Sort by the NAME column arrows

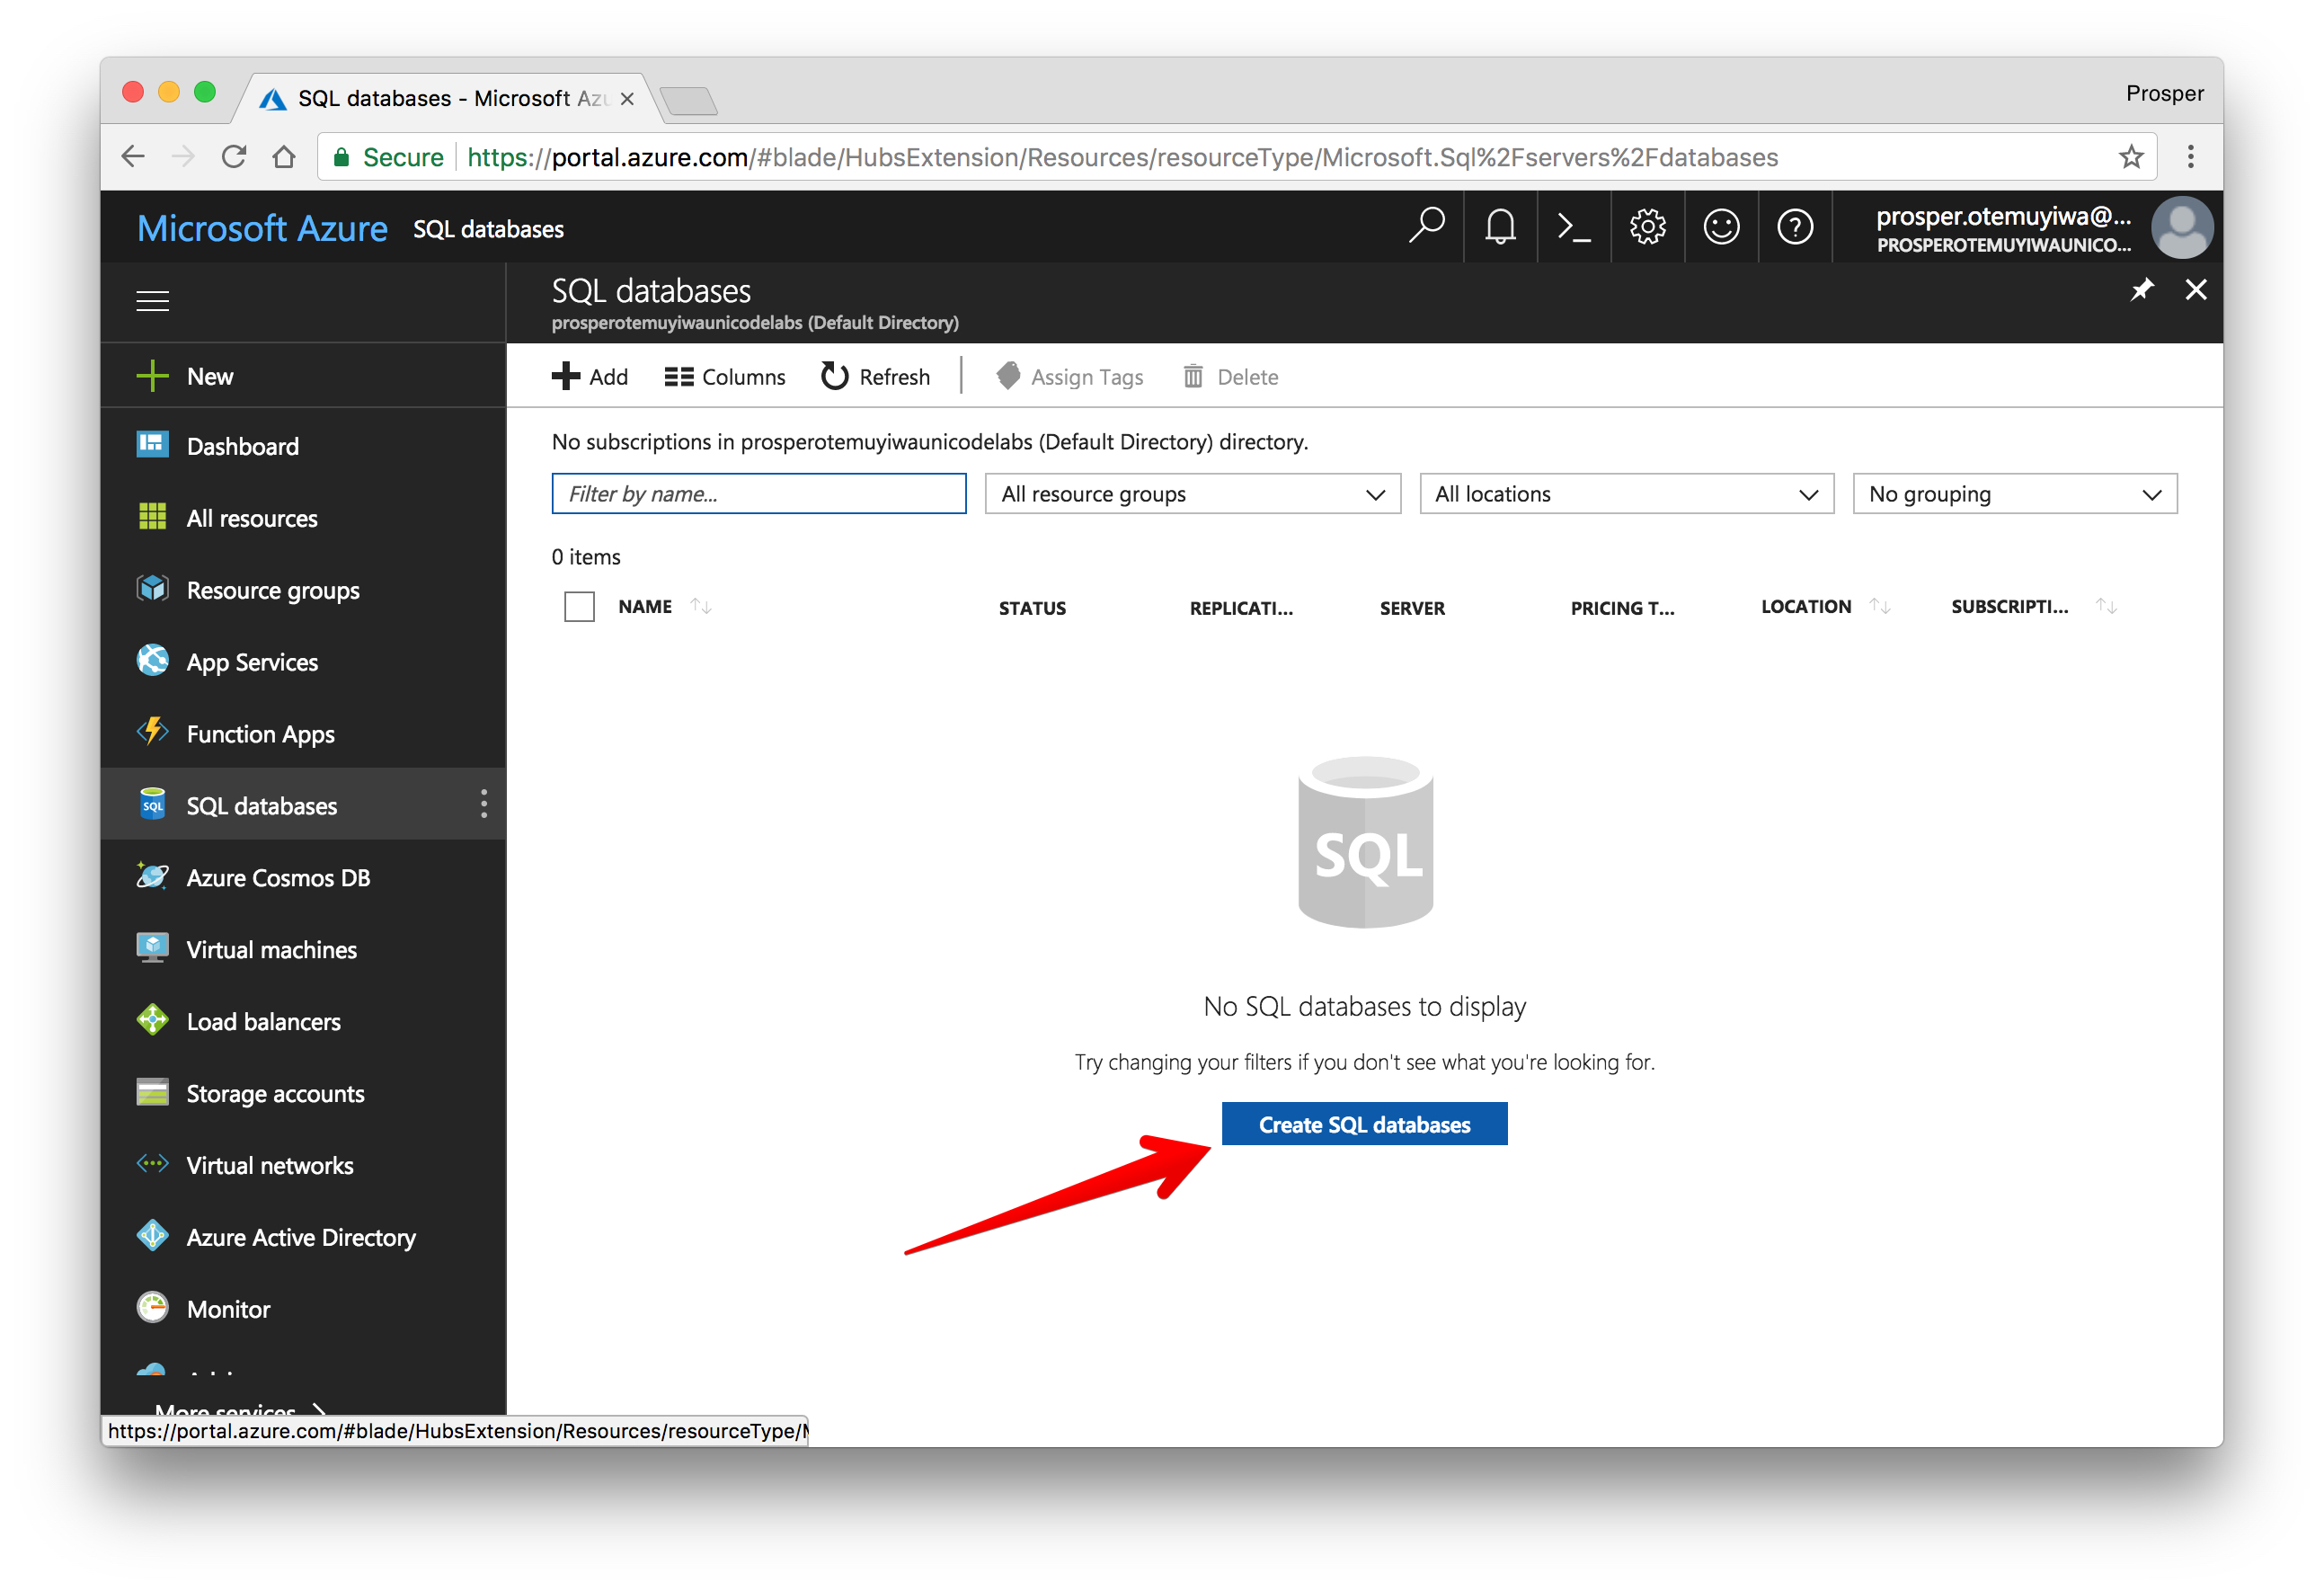701,607
